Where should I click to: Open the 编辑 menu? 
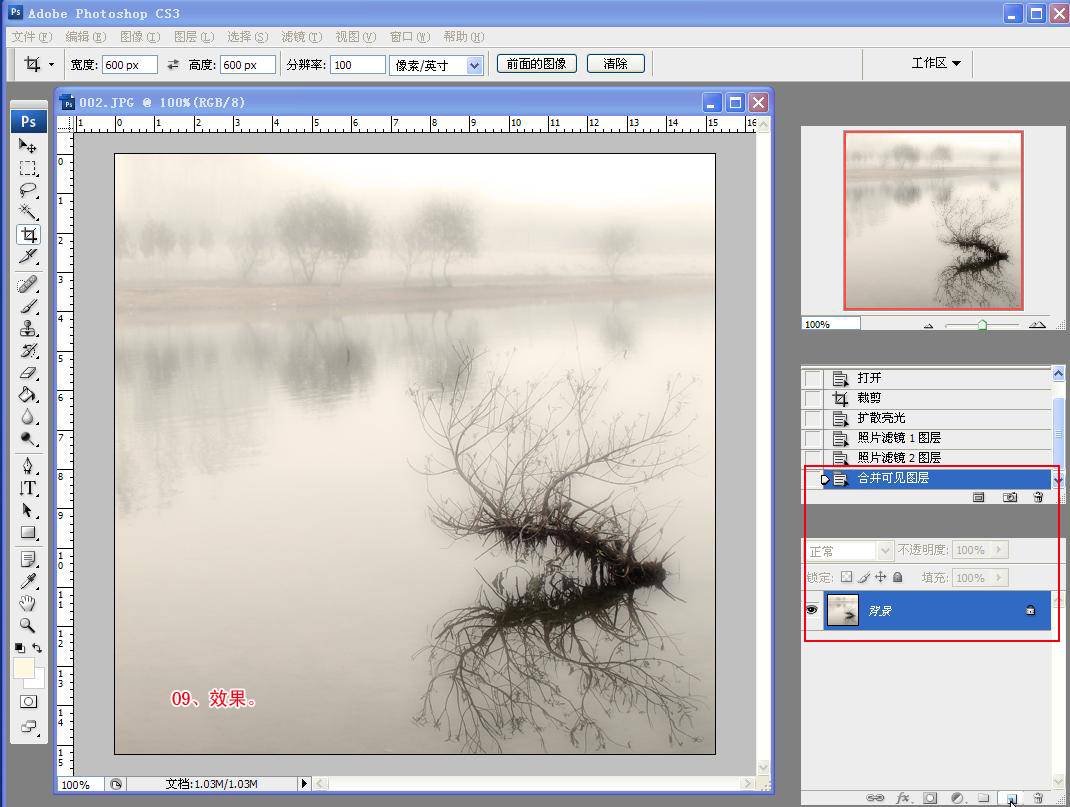tap(85, 37)
